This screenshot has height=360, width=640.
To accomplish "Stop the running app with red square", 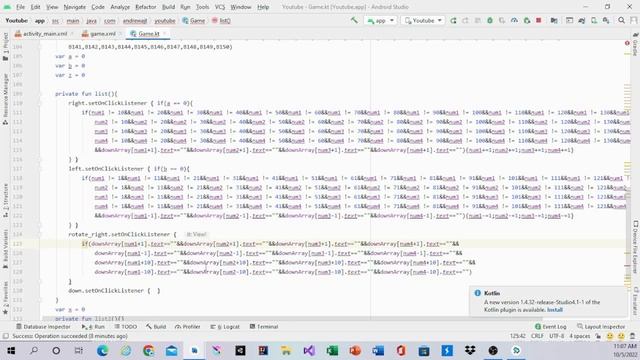I will (539, 20).
